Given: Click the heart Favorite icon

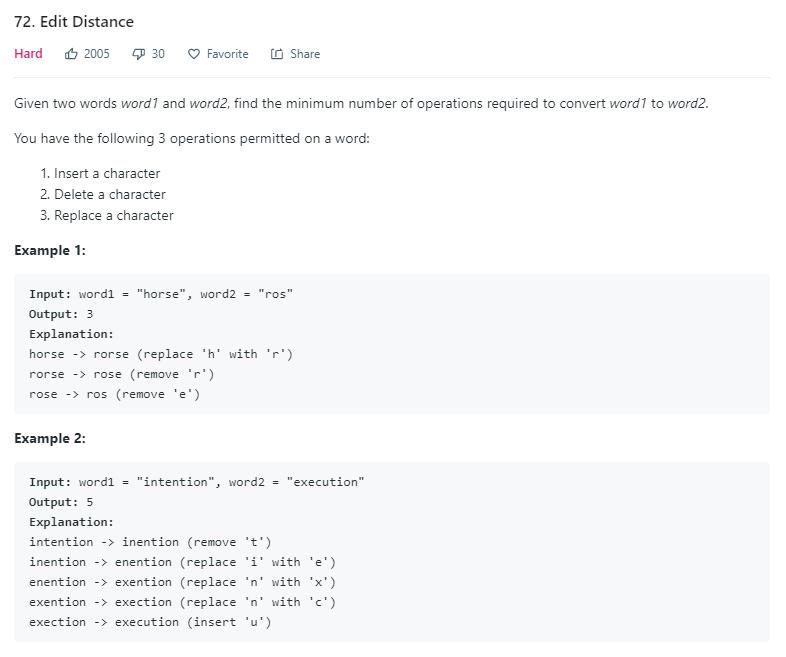Looking at the screenshot, I should pyautogui.click(x=194, y=54).
